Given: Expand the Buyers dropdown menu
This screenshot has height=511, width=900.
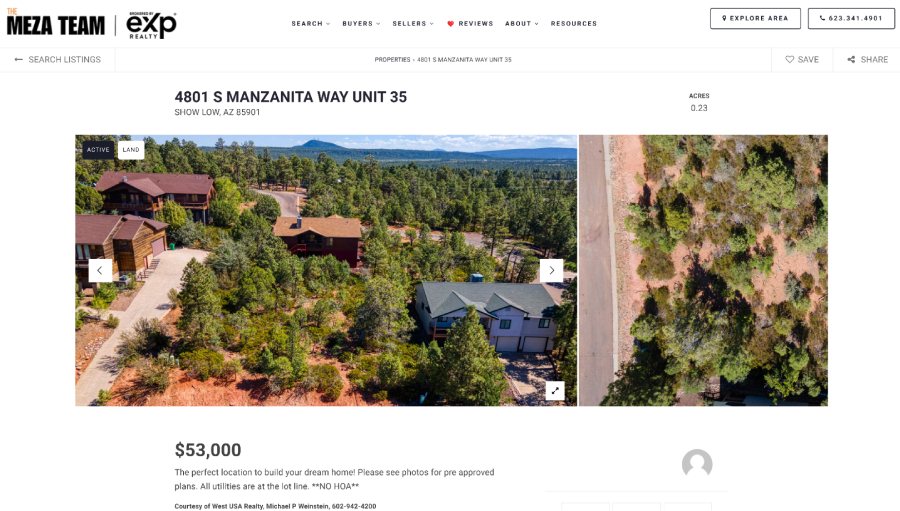Looking at the screenshot, I should (361, 24).
